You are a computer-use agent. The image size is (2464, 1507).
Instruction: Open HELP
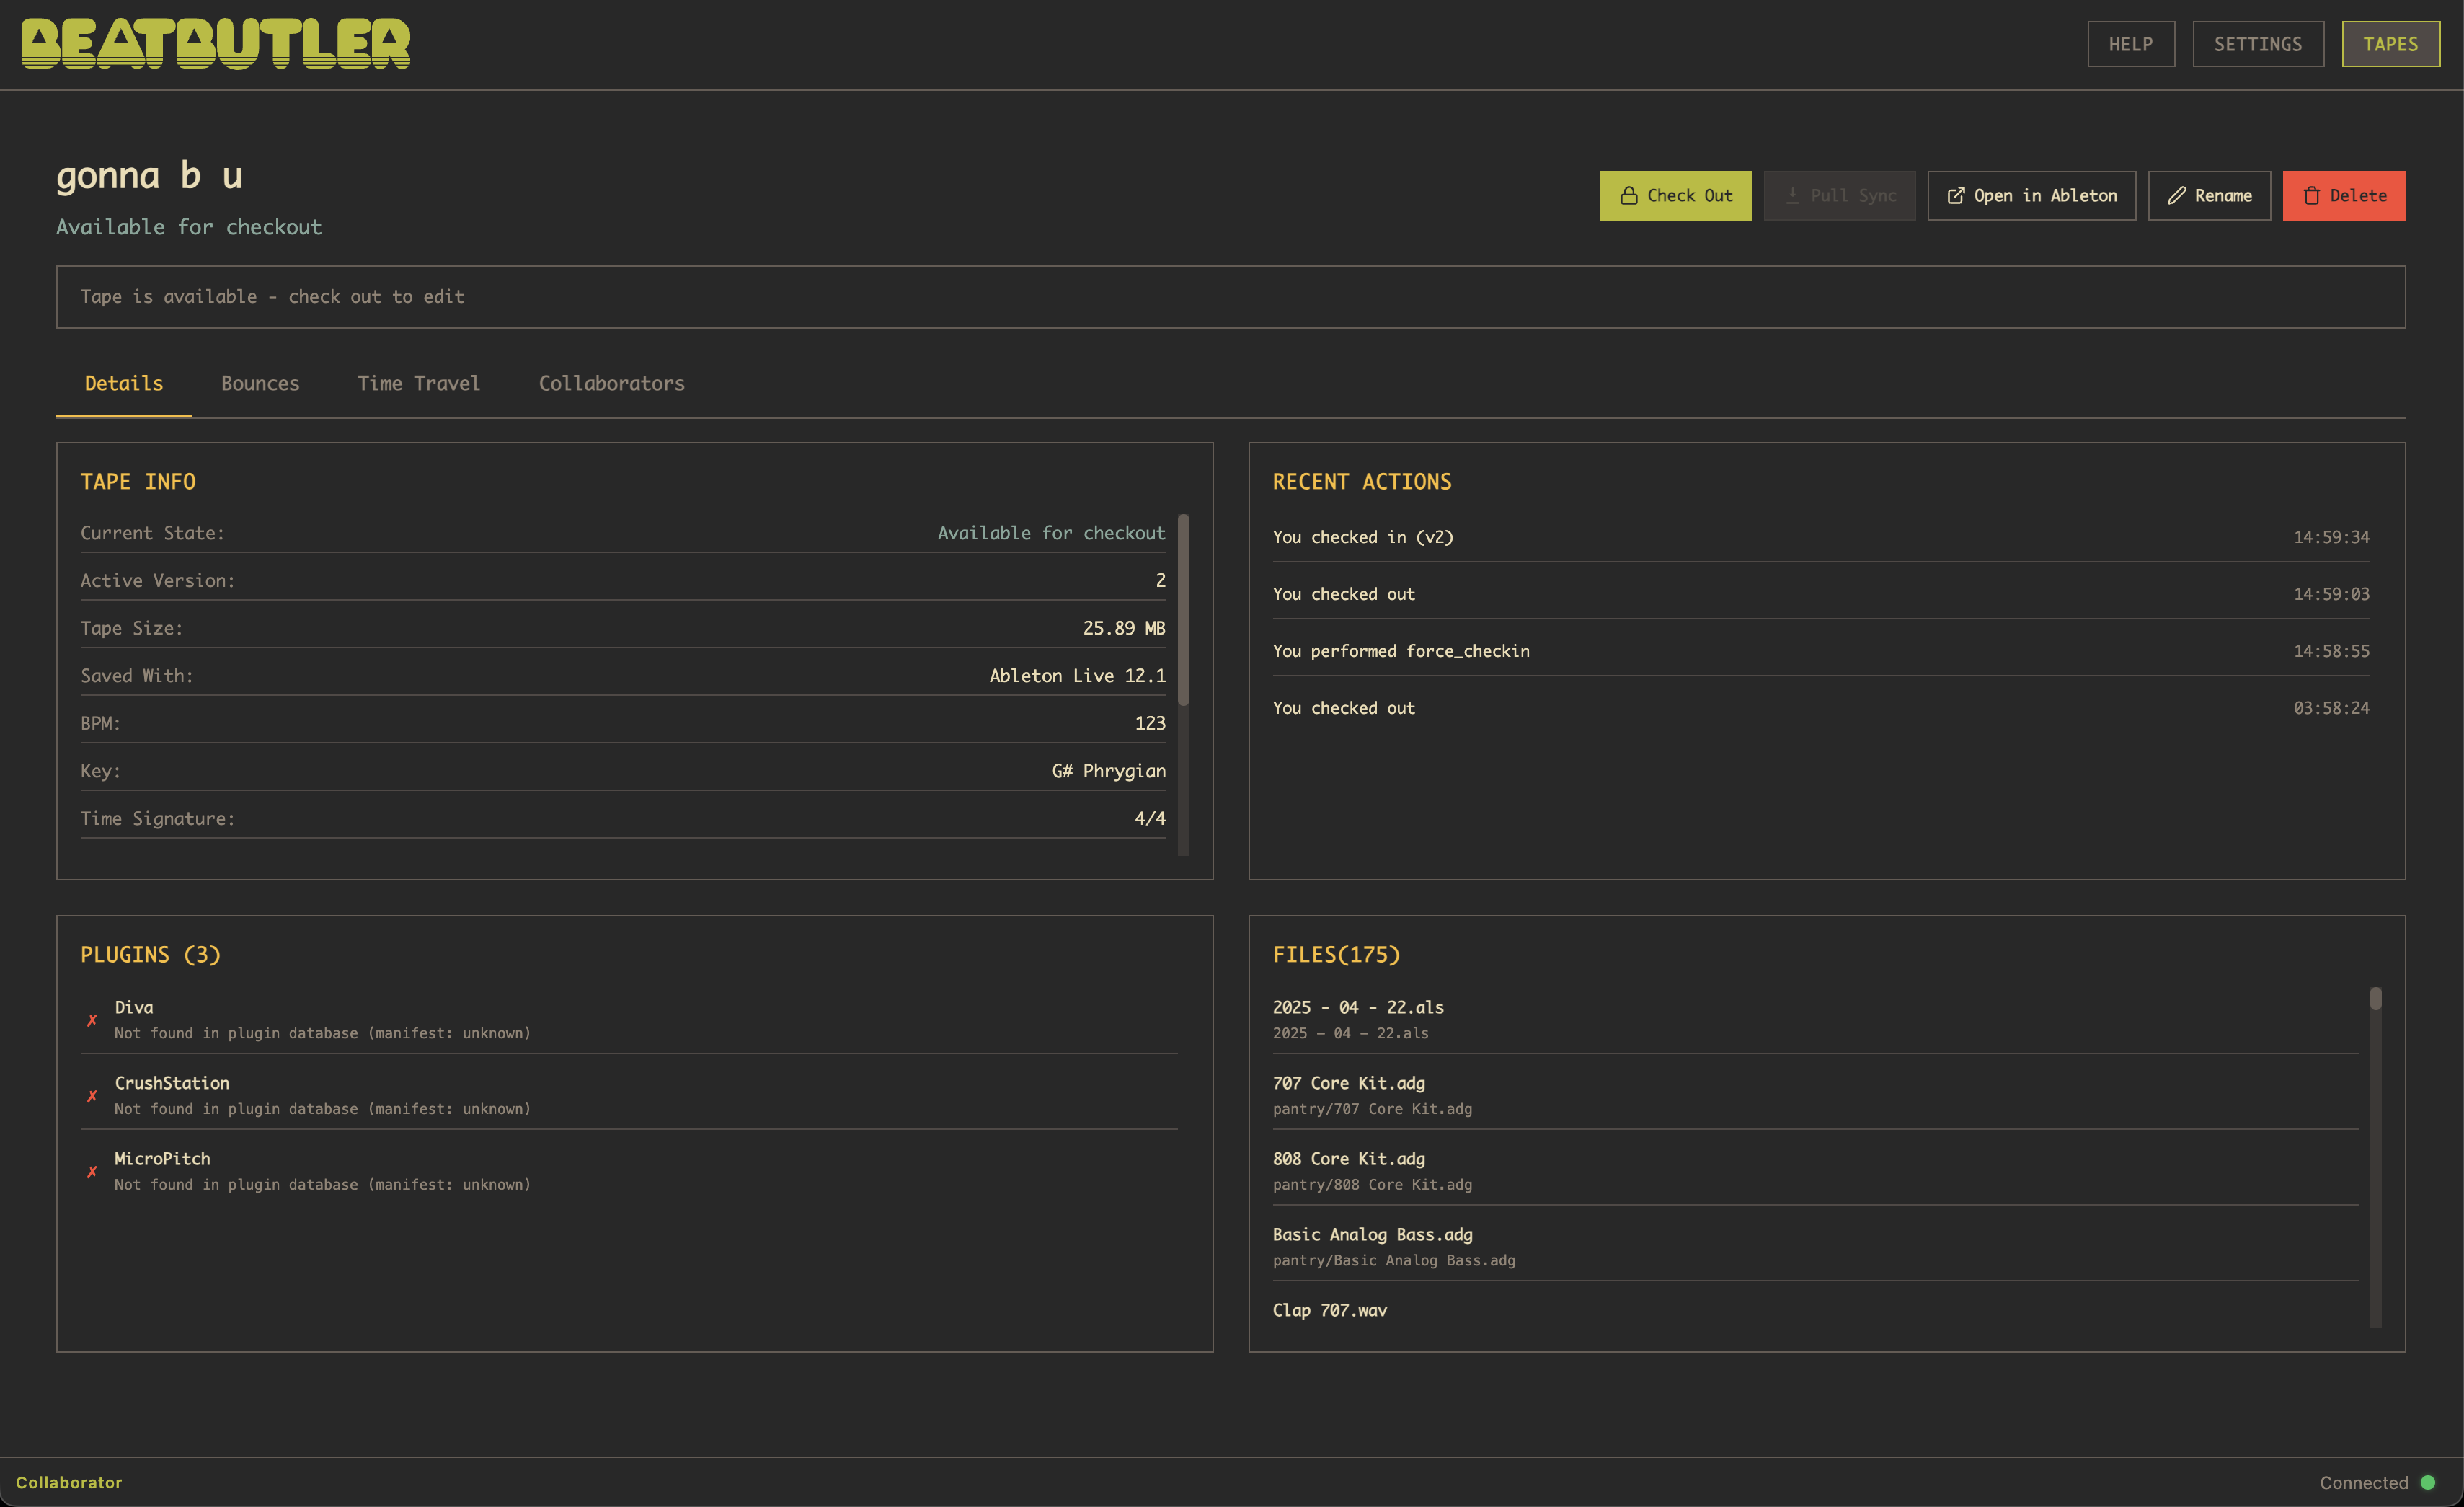[2131, 43]
